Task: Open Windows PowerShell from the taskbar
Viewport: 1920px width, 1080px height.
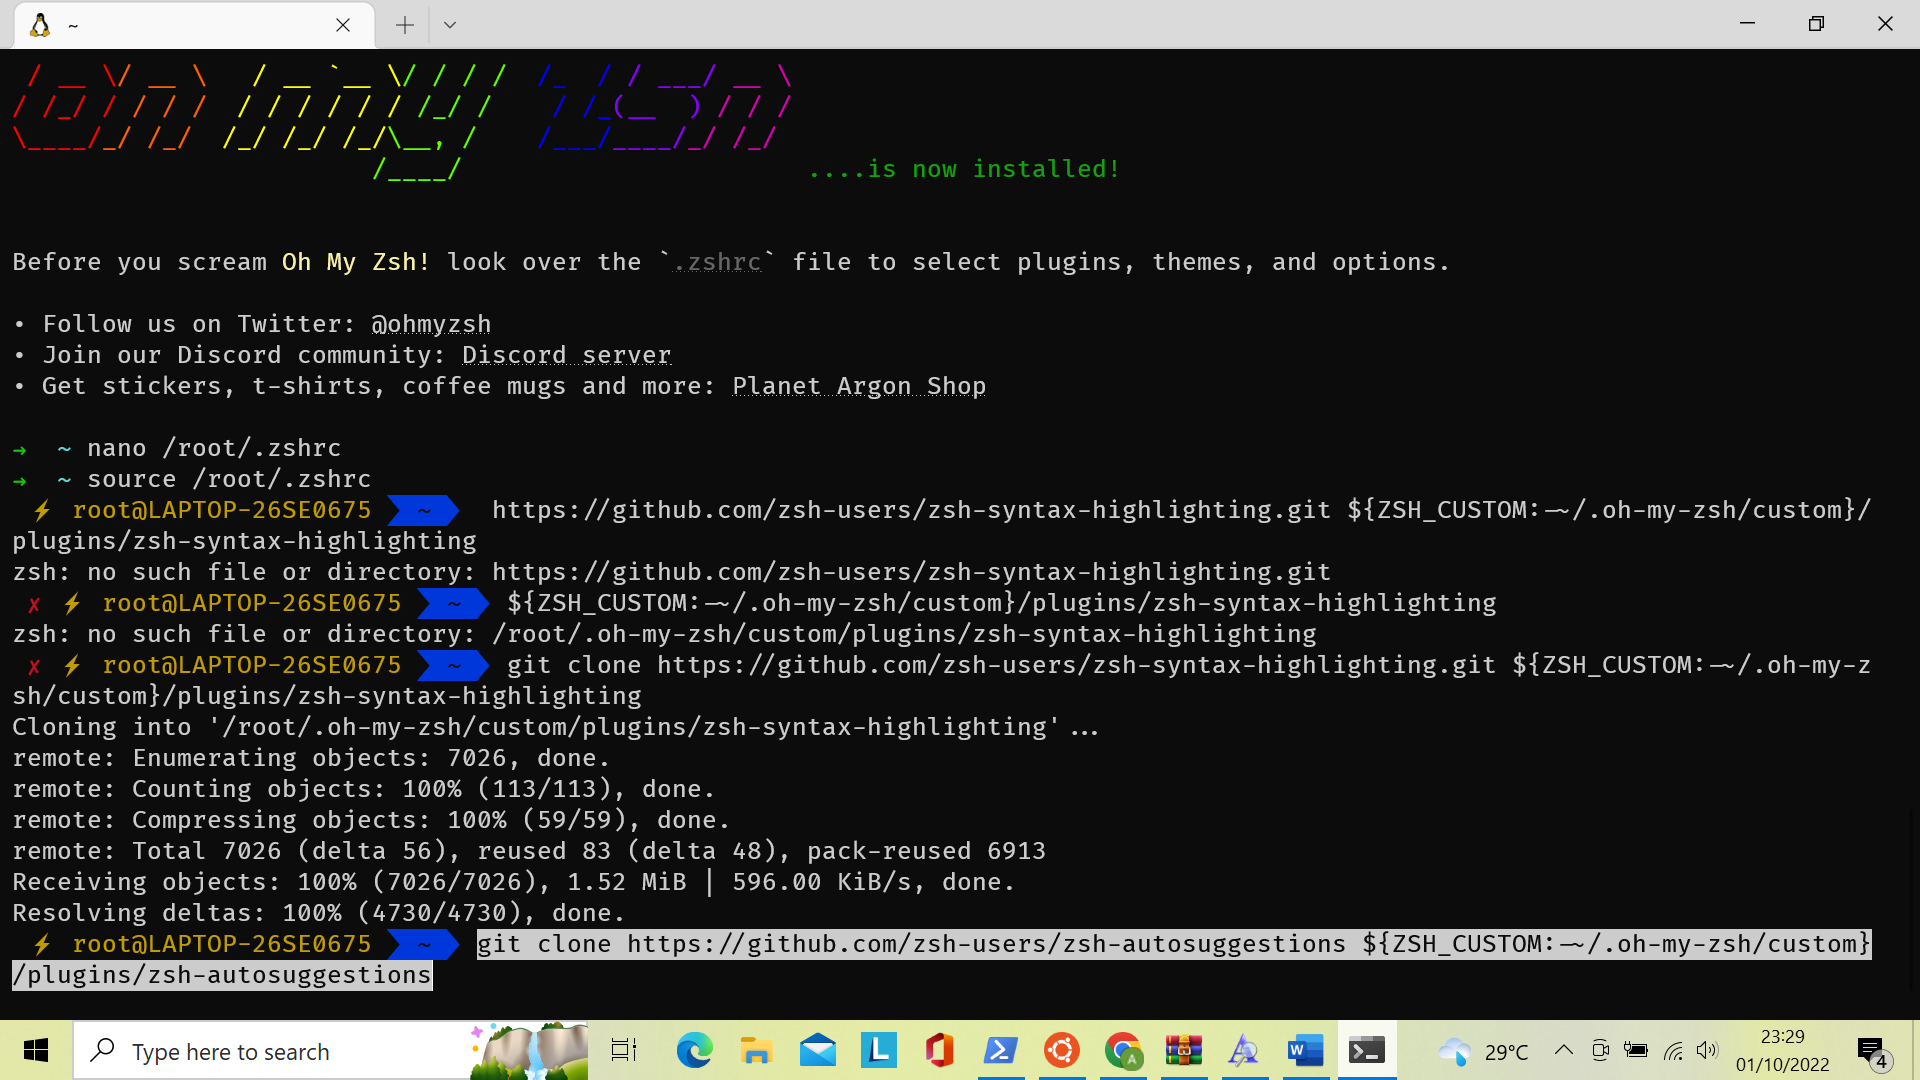Action: (x=1001, y=1050)
